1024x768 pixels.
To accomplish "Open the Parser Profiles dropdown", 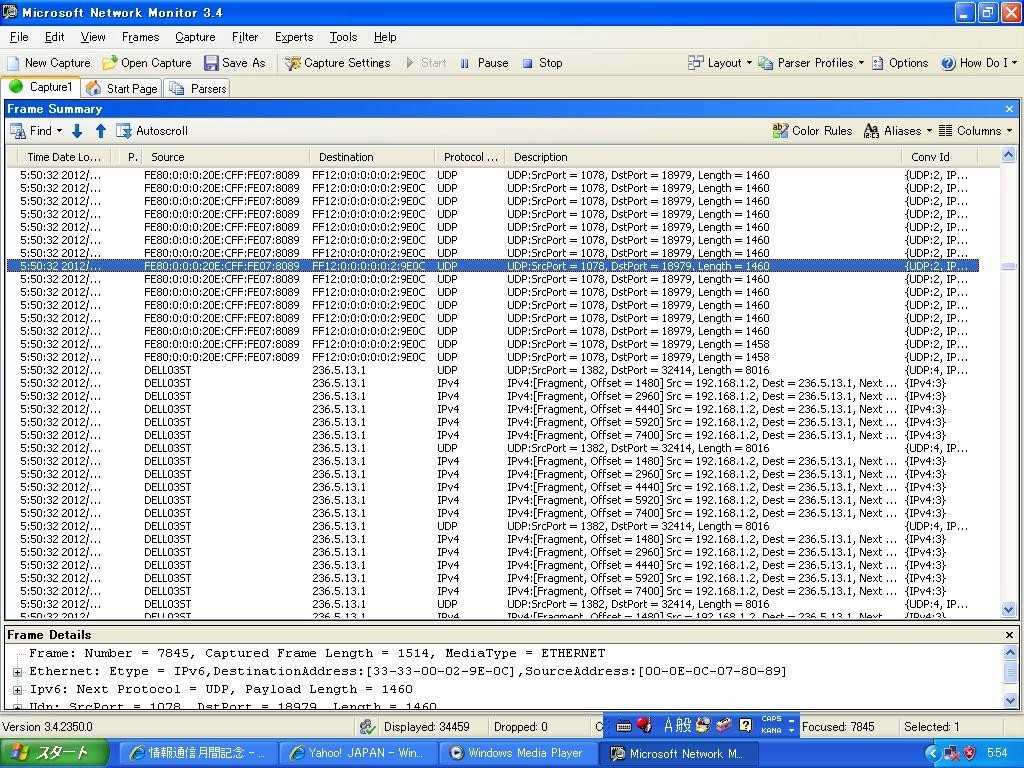I will coord(811,63).
